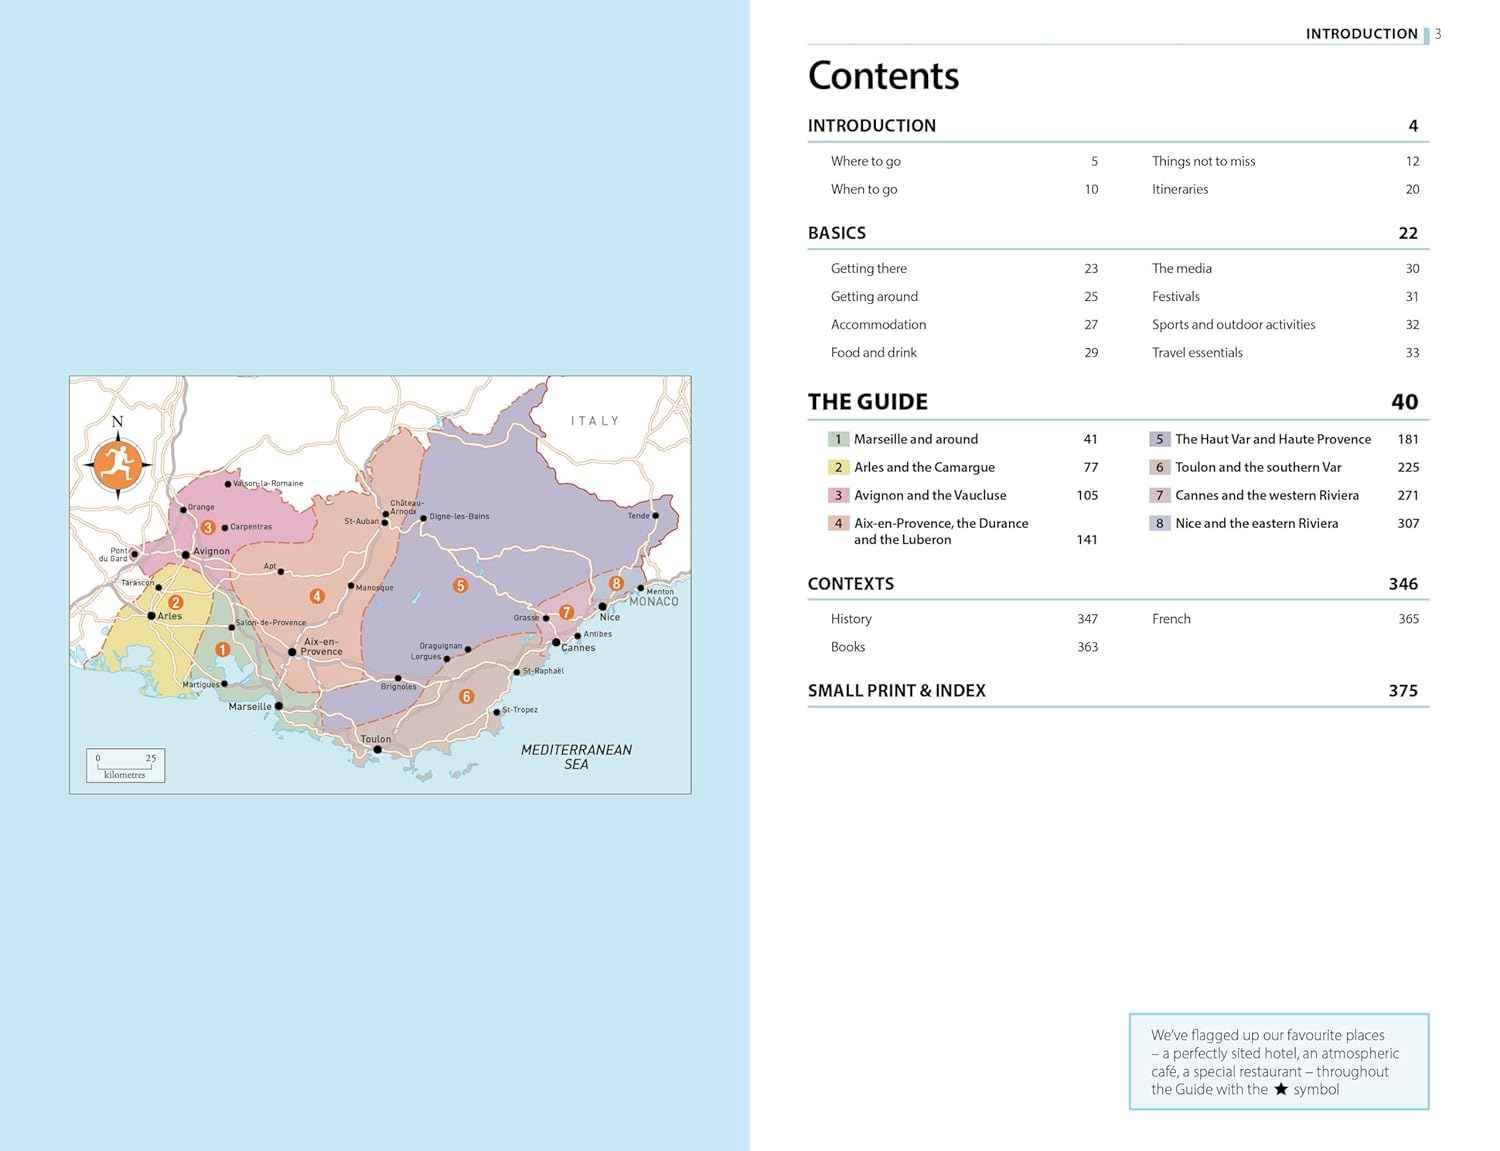Click Nice label on the map
This screenshot has width=1500, height=1151.
pos(610,617)
